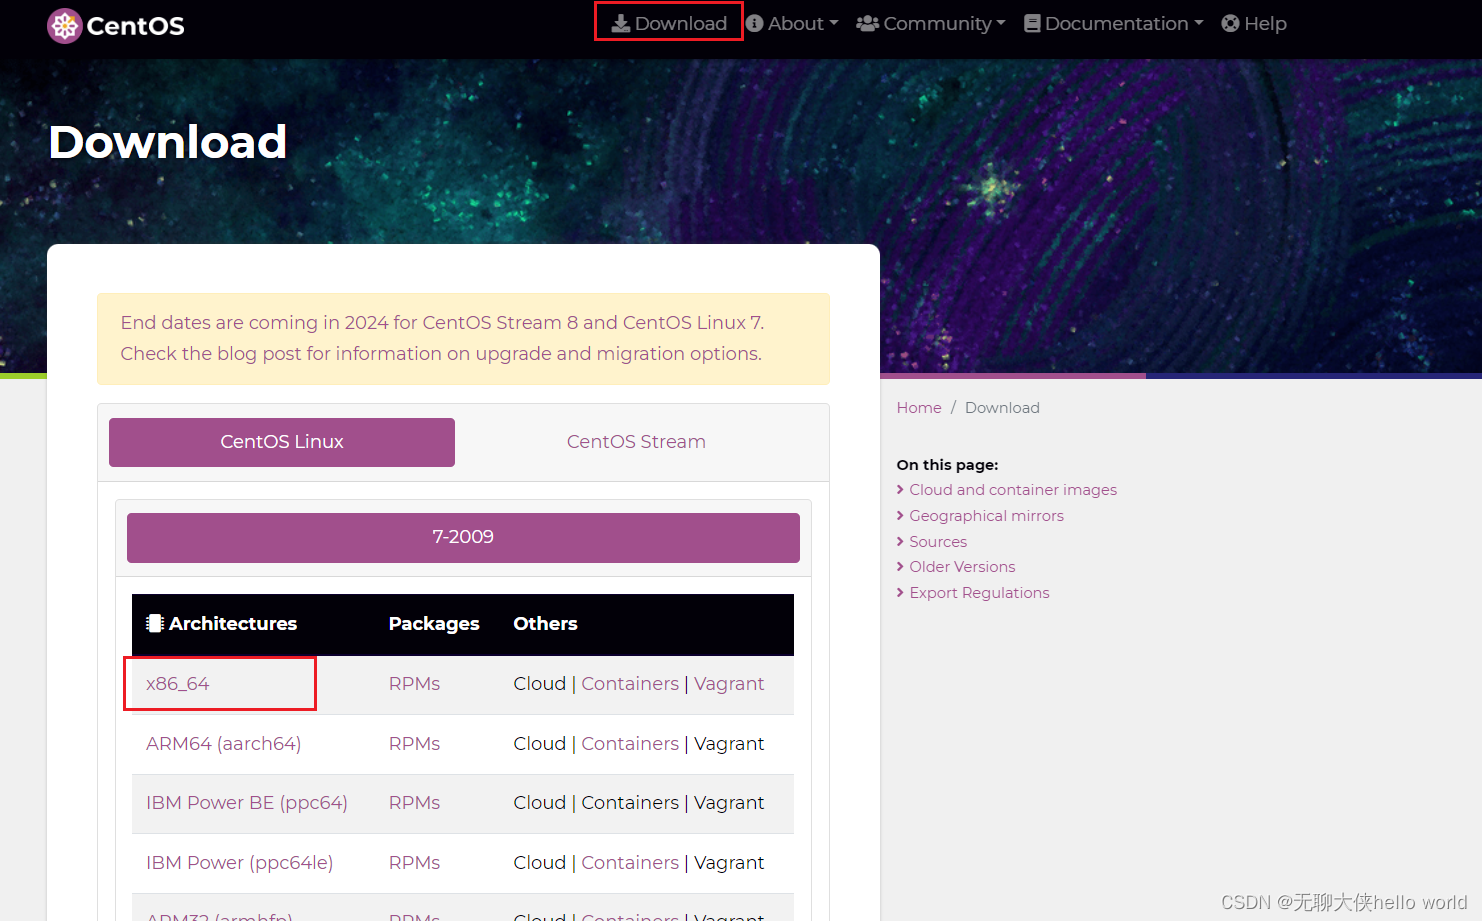Select the CentOS Linux tab
Image resolution: width=1482 pixels, height=921 pixels.
pyautogui.click(x=282, y=442)
